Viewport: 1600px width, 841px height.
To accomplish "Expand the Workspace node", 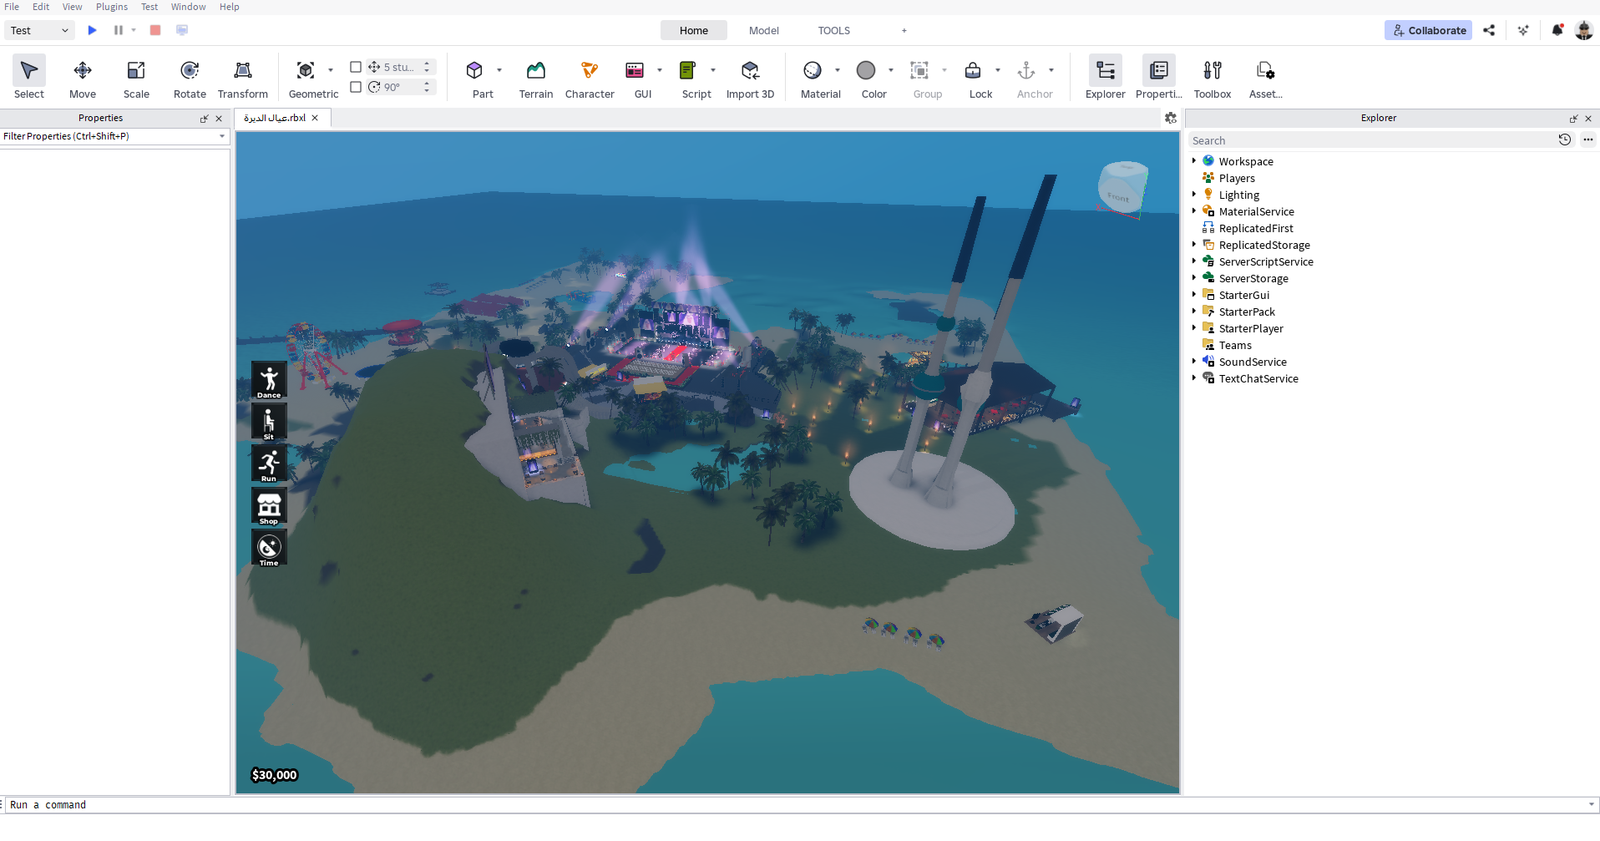I will 1194,161.
